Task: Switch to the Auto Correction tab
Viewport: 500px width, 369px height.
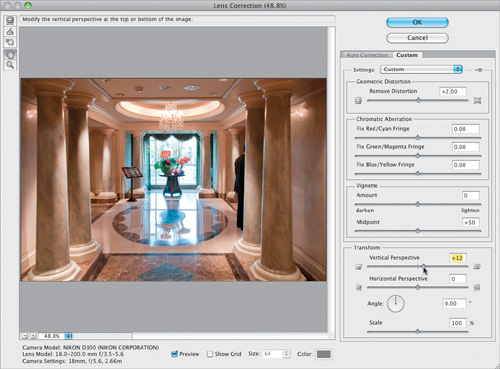Action: 367,55
